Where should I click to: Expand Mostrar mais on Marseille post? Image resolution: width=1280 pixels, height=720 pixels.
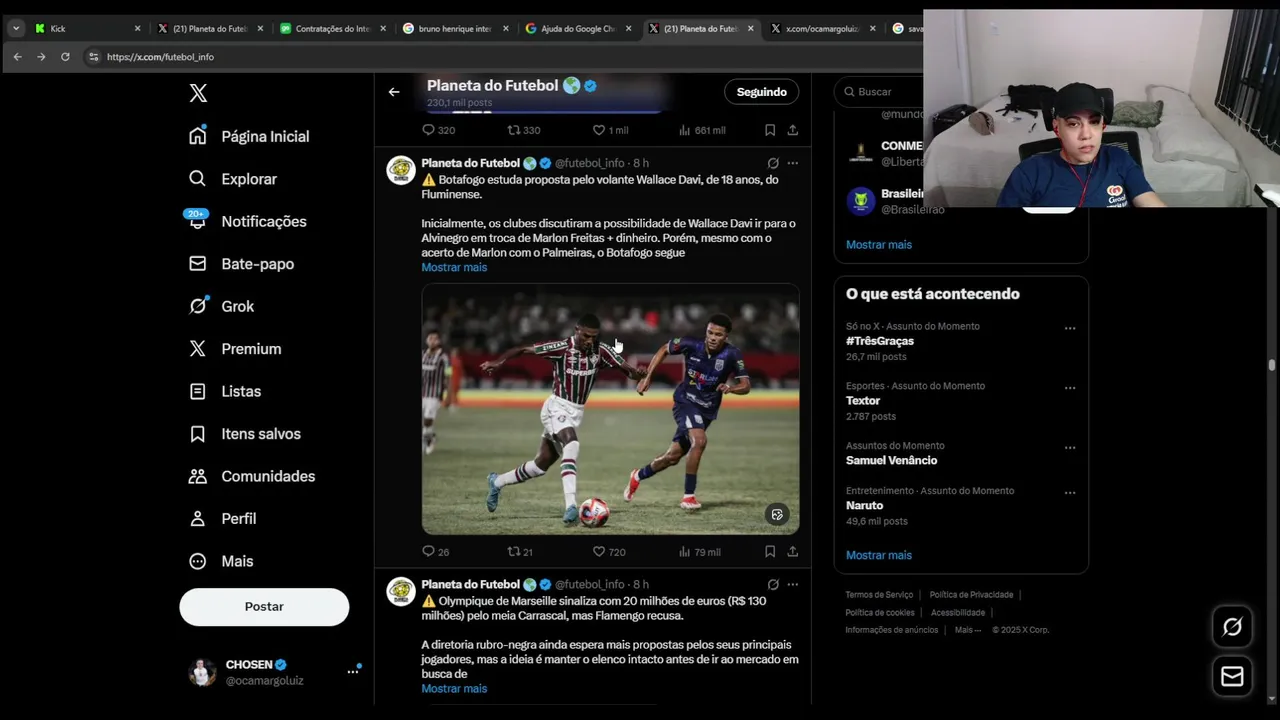454,688
